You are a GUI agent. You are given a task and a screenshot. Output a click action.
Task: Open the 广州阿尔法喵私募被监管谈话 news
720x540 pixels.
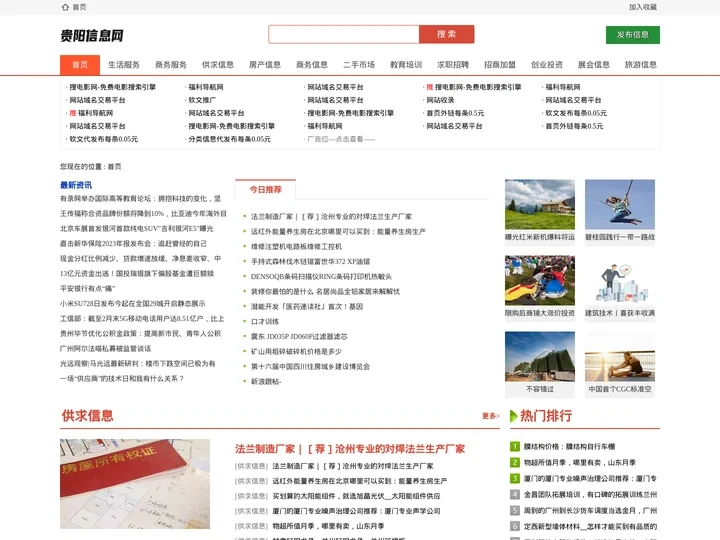pos(106,349)
